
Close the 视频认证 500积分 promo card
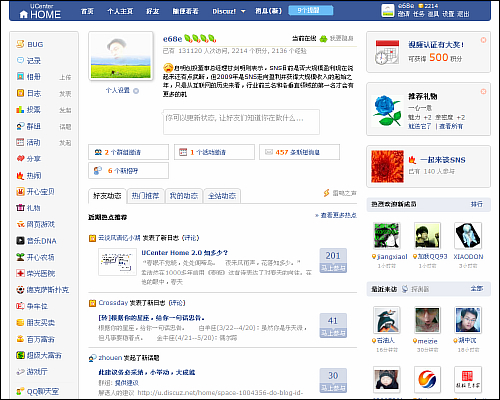click(483, 40)
